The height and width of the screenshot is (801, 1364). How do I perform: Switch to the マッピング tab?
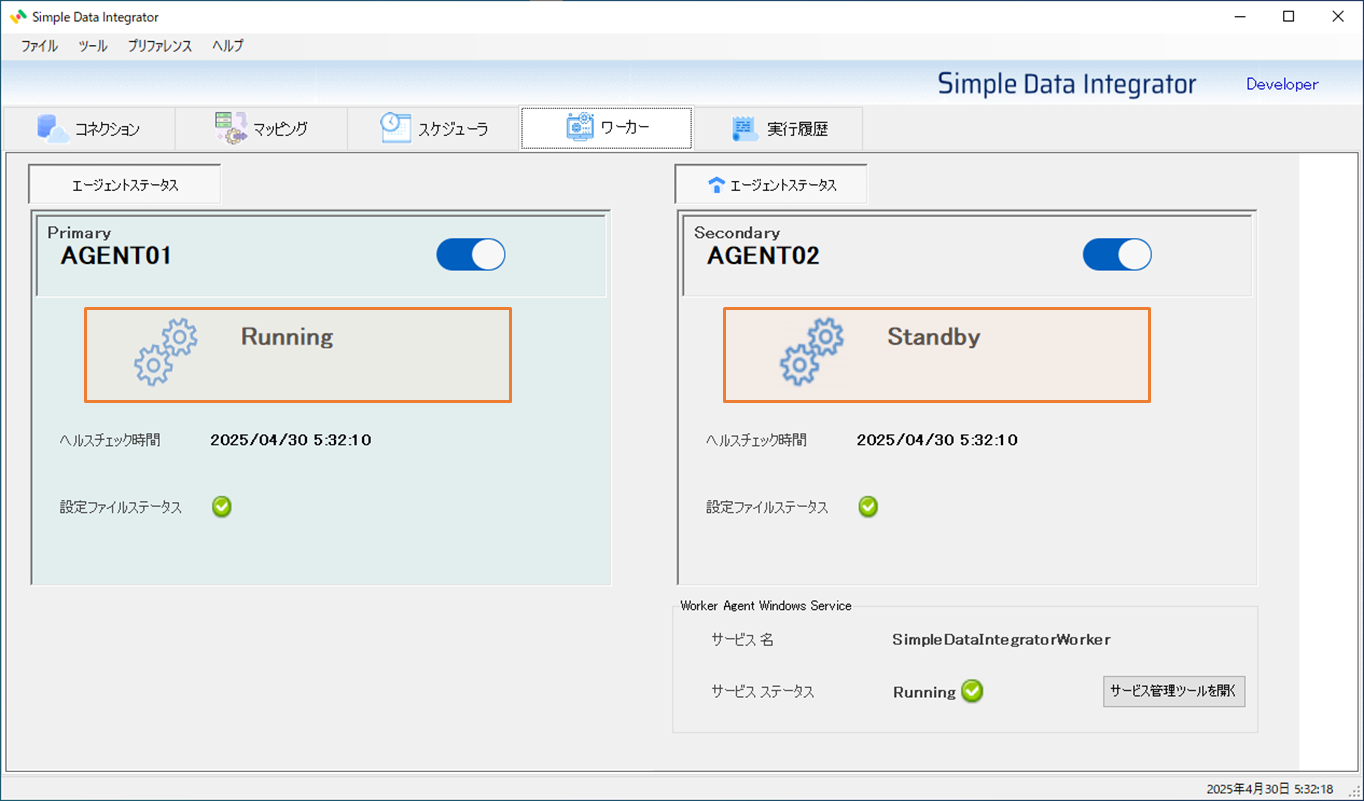(261, 128)
